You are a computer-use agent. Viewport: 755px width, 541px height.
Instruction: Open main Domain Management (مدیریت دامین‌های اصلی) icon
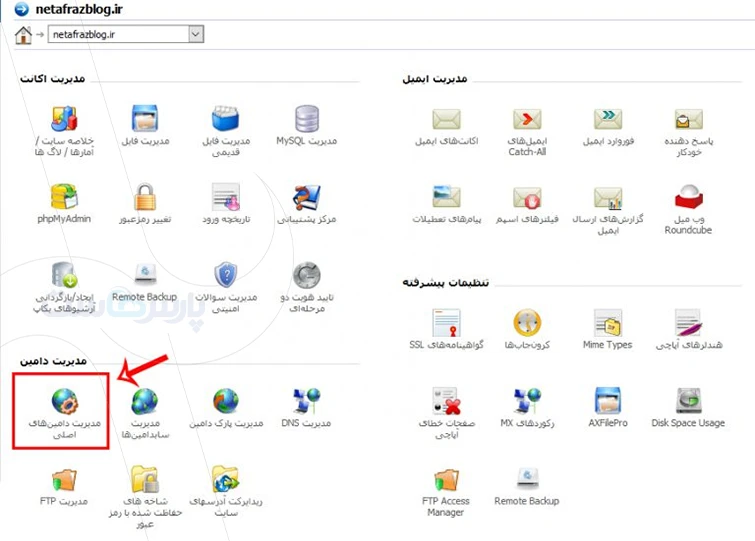coord(65,401)
